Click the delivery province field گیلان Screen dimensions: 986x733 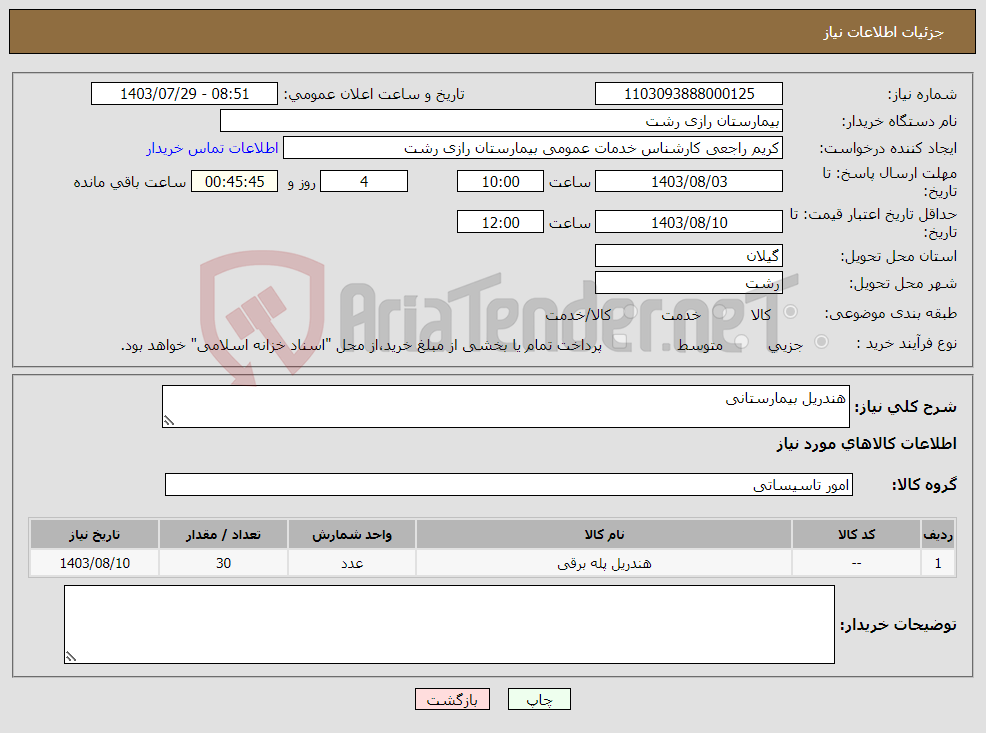689,256
